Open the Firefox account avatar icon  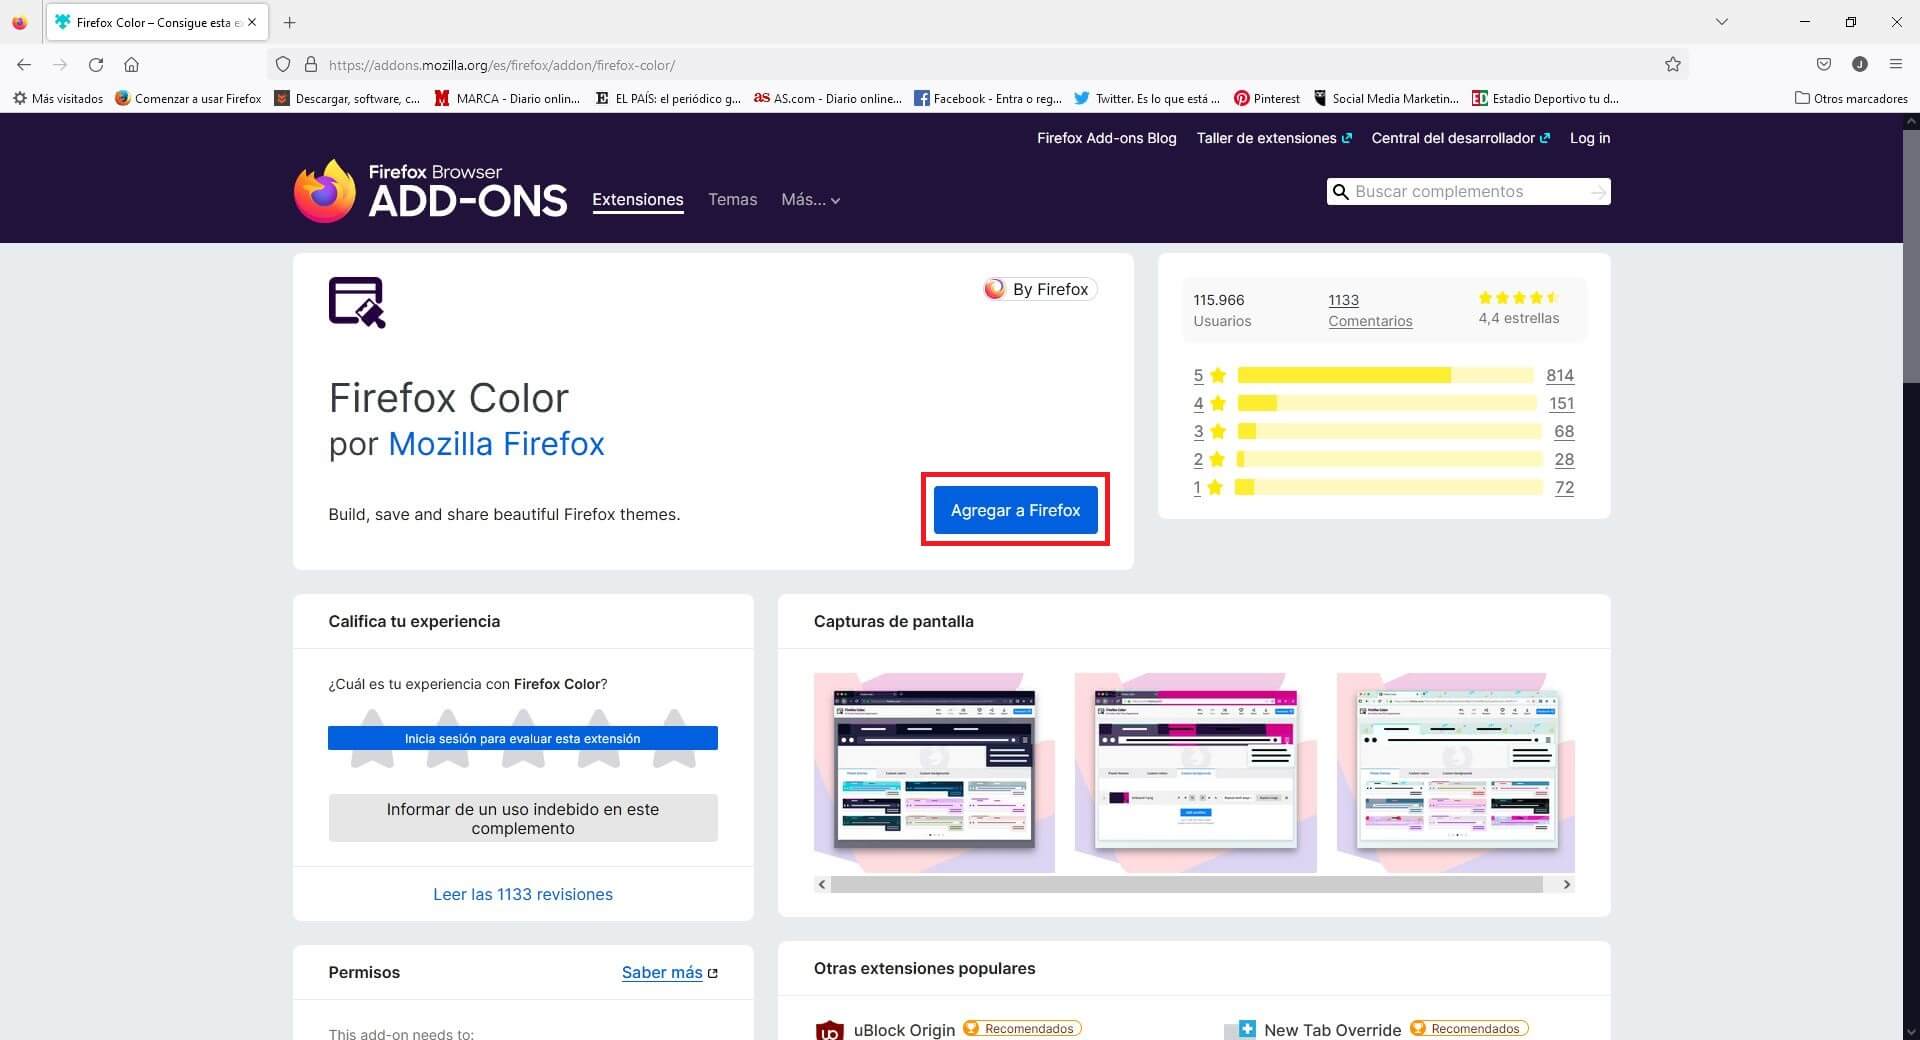pos(1860,64)
